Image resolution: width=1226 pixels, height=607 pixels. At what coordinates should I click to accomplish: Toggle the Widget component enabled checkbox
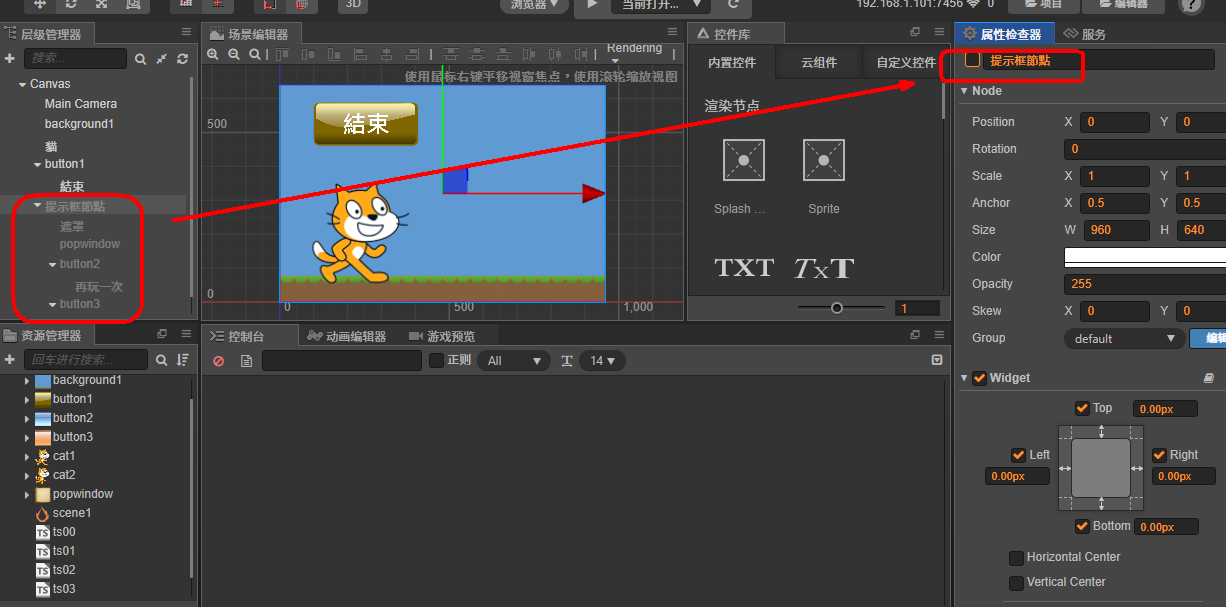click(x=979, y=378)
